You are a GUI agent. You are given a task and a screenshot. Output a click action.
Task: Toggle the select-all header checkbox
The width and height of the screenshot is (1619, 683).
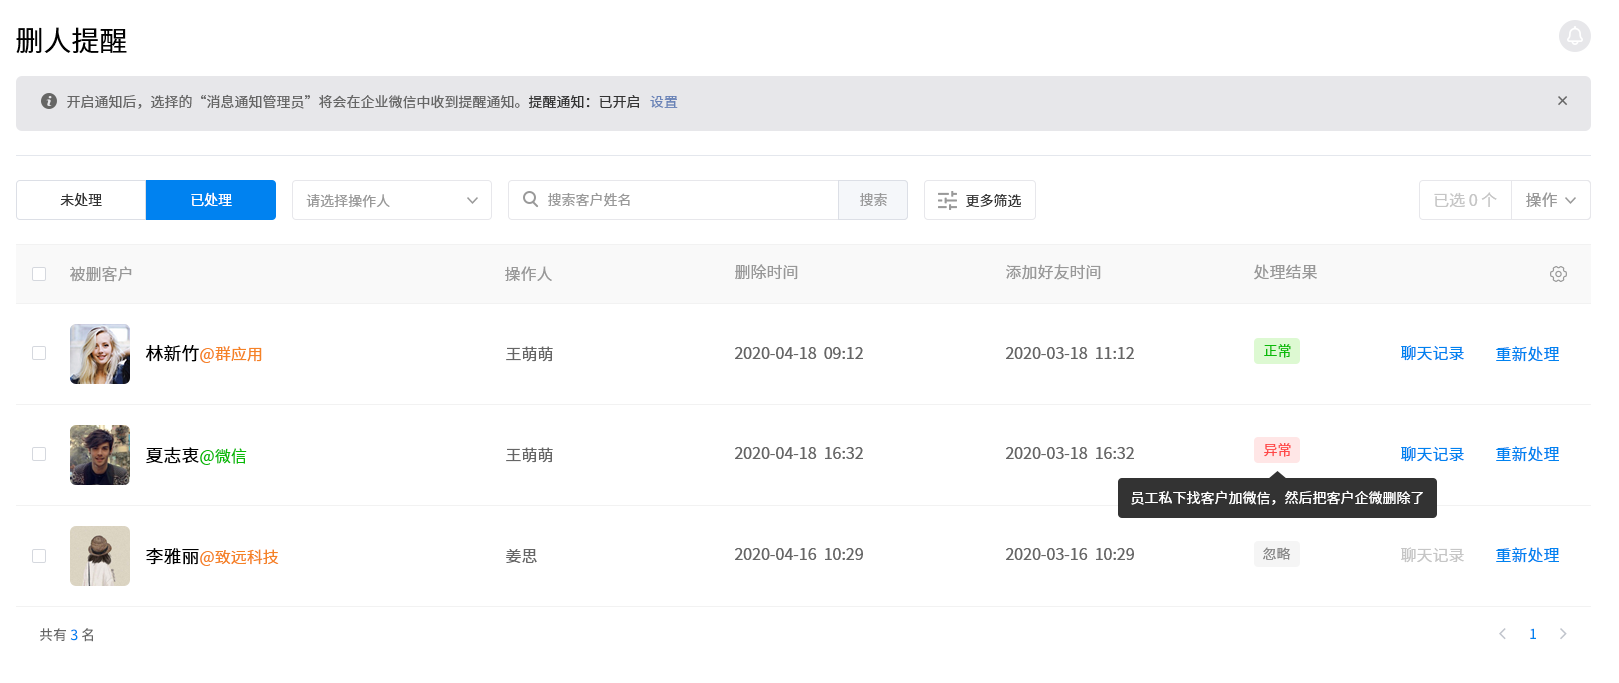[39, 274]
